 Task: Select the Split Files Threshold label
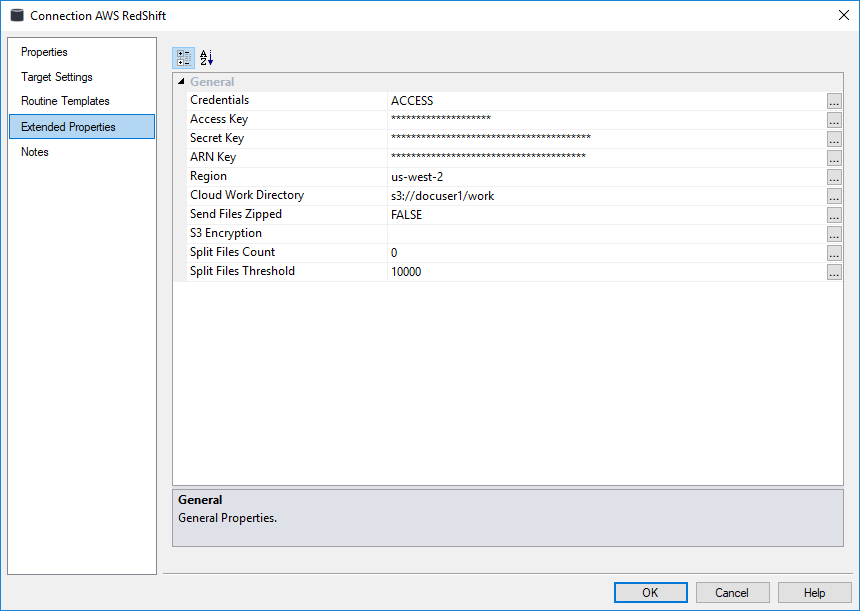[242, 271]
